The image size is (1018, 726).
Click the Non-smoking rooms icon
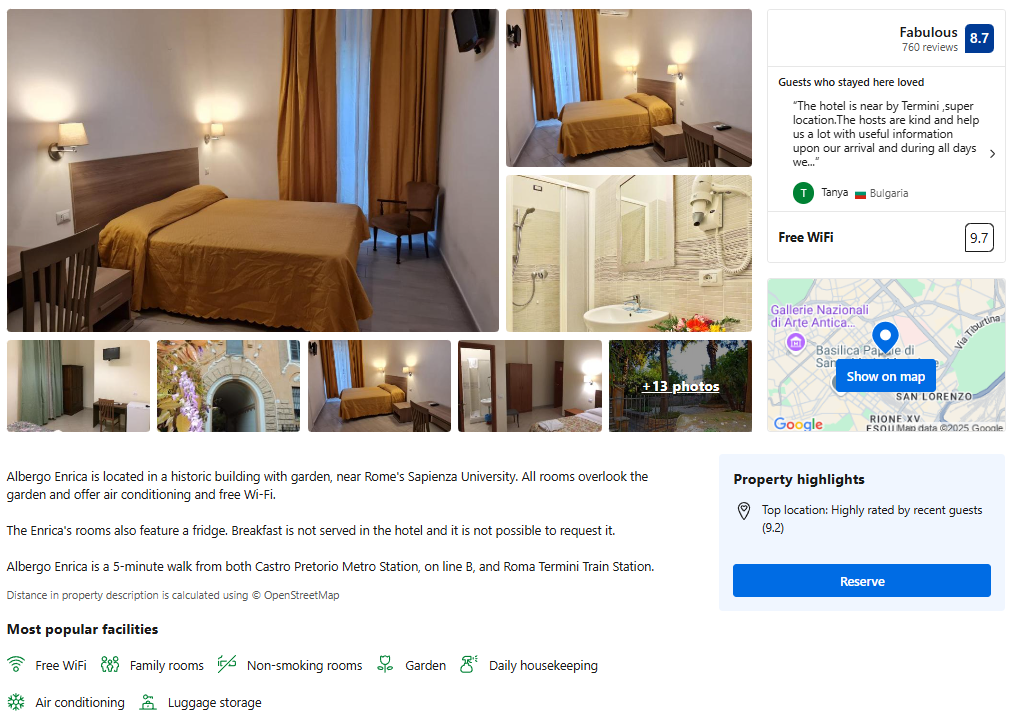(x=227, y=664)
